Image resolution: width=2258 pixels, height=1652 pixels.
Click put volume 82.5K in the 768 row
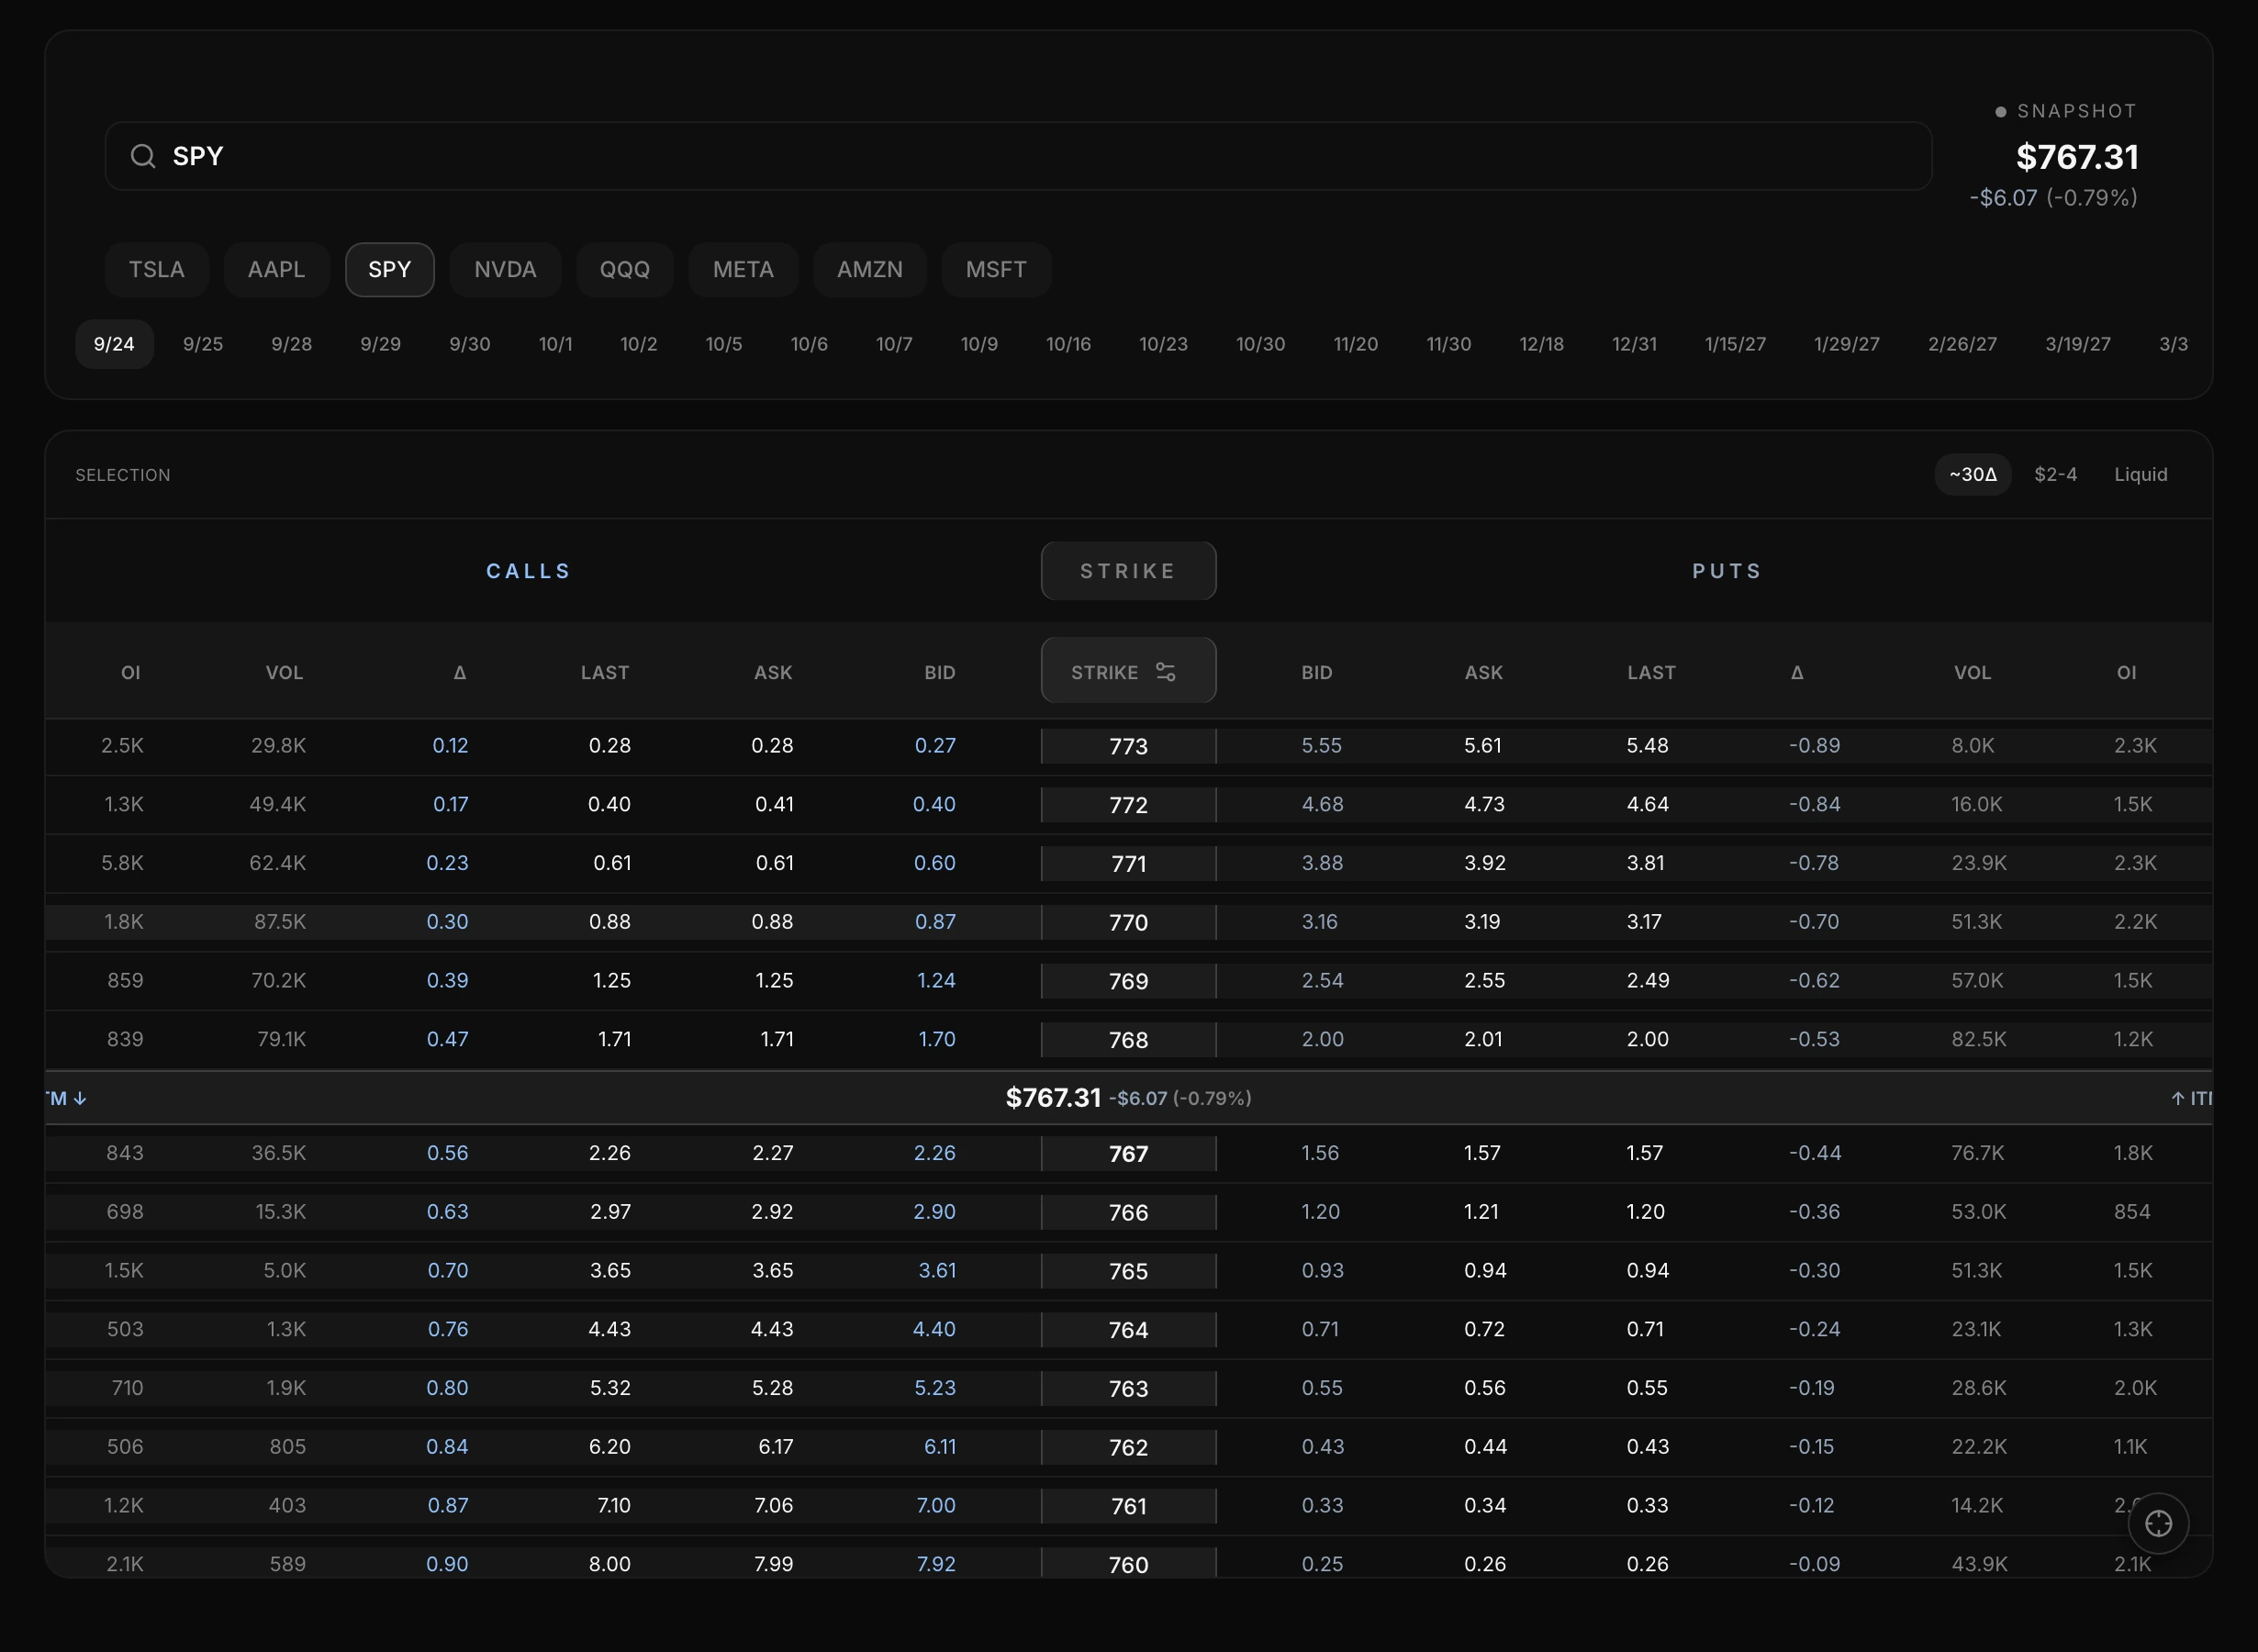pyautogui.click(x=1979, y=1039)
